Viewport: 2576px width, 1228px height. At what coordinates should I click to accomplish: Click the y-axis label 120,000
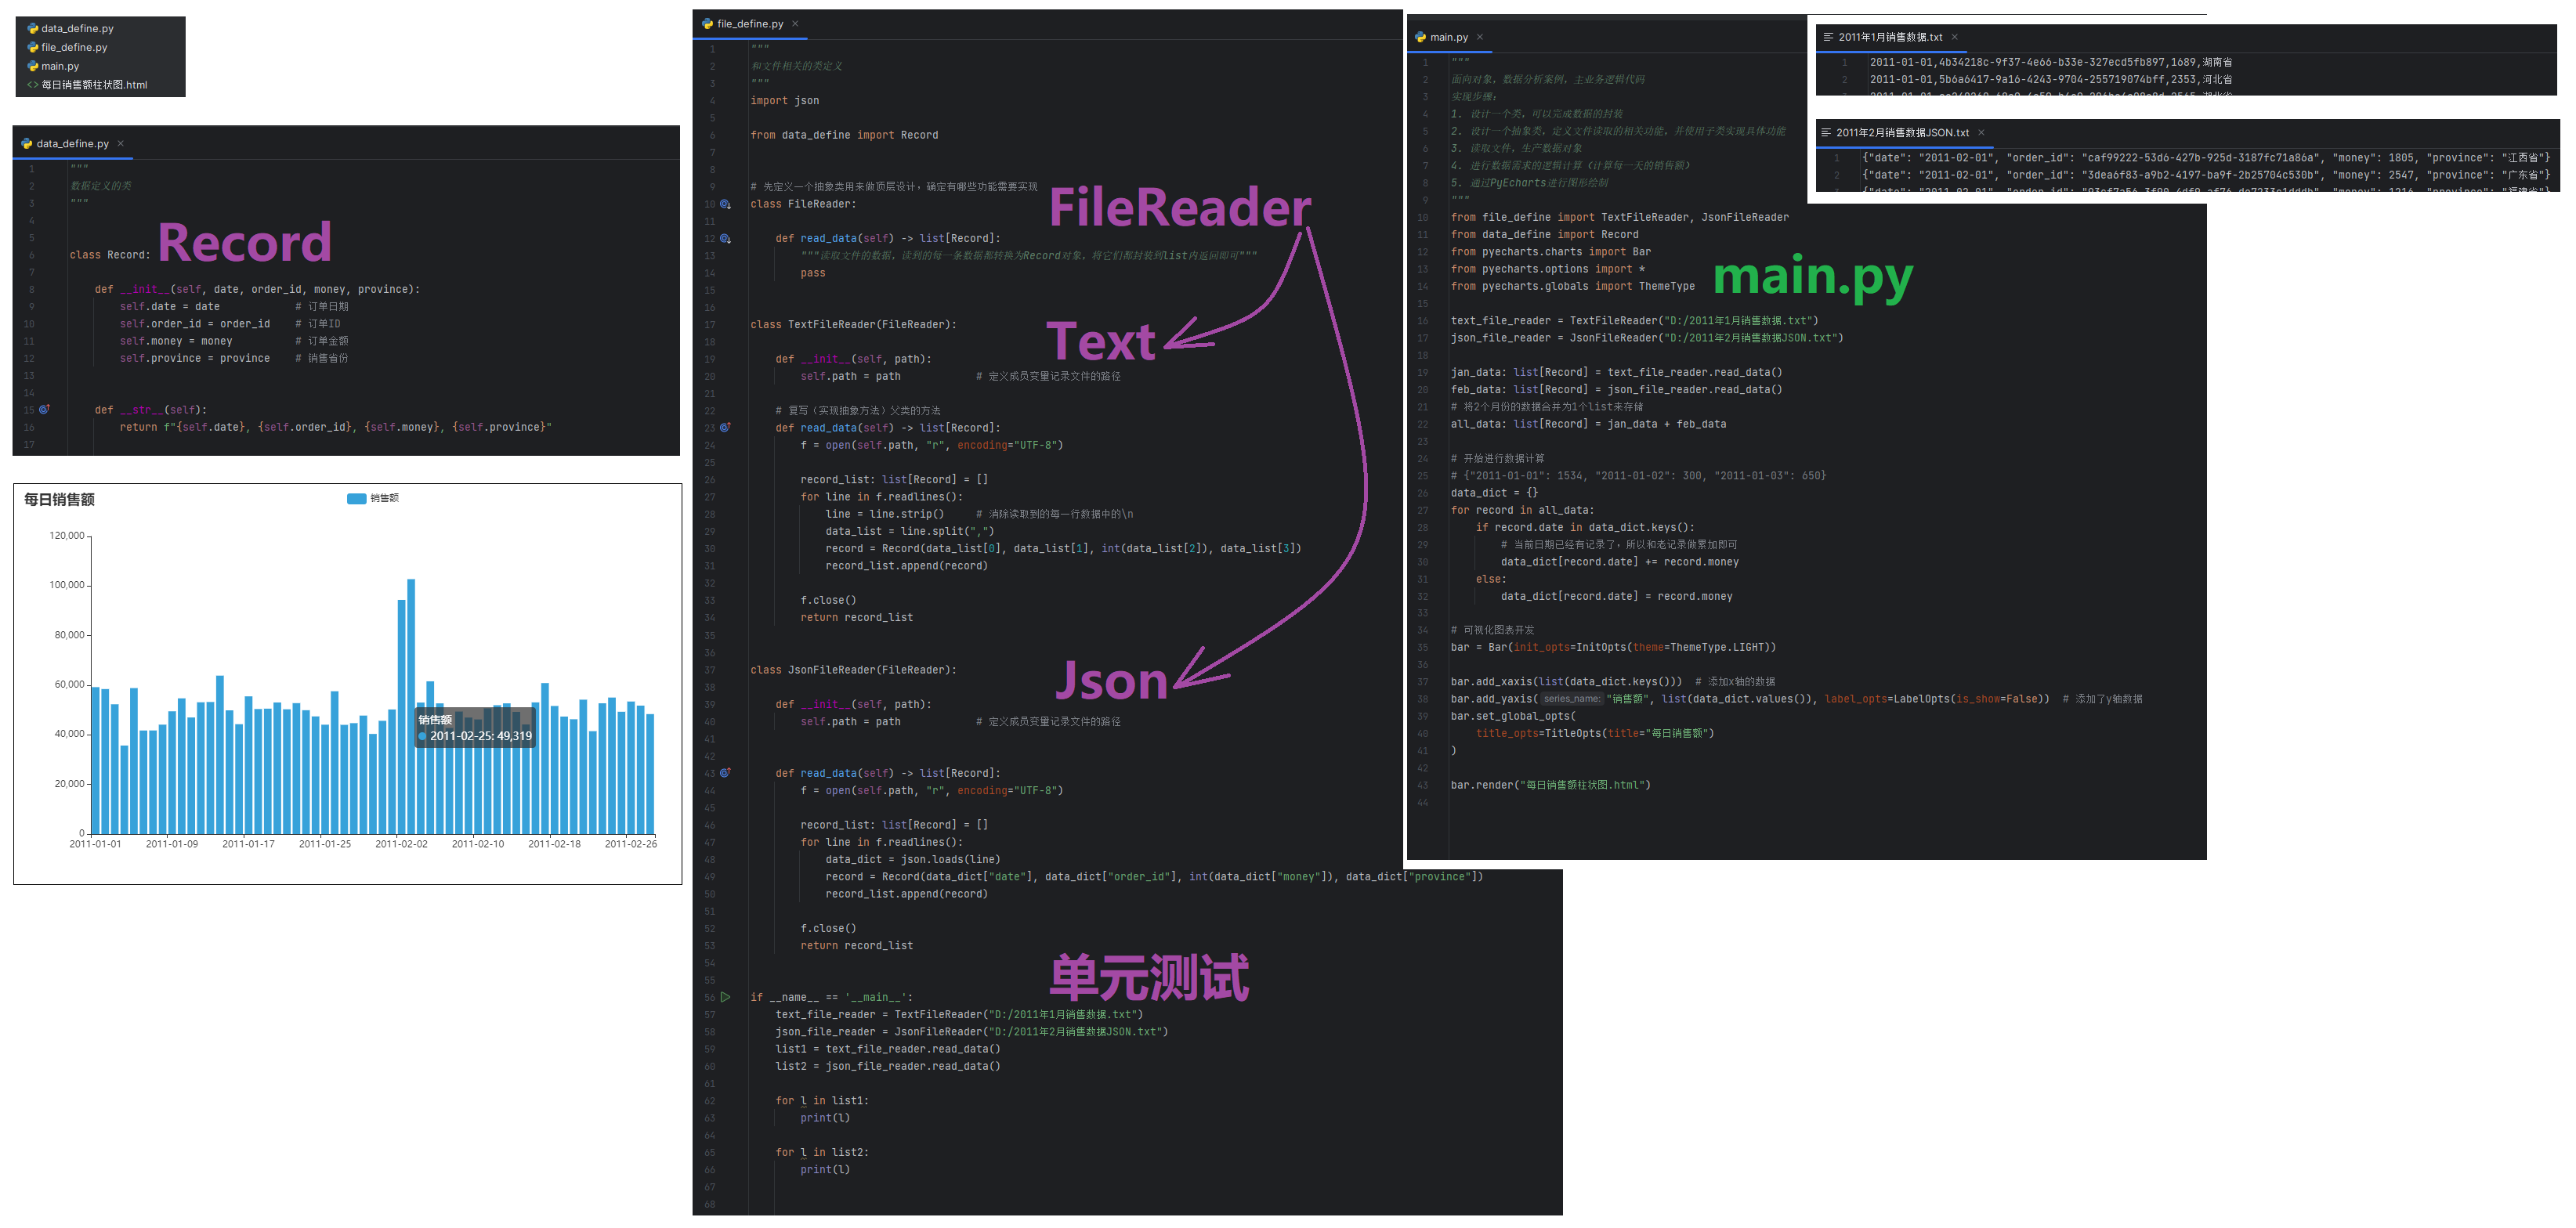[67, 536]
